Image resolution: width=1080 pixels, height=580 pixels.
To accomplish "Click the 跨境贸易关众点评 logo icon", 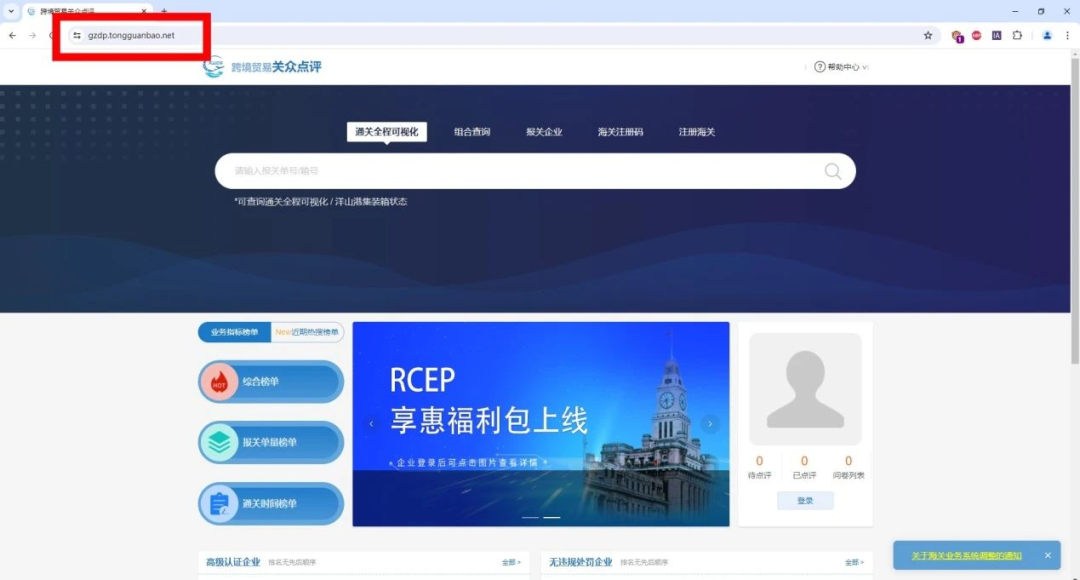I will (x=212, y=68).
